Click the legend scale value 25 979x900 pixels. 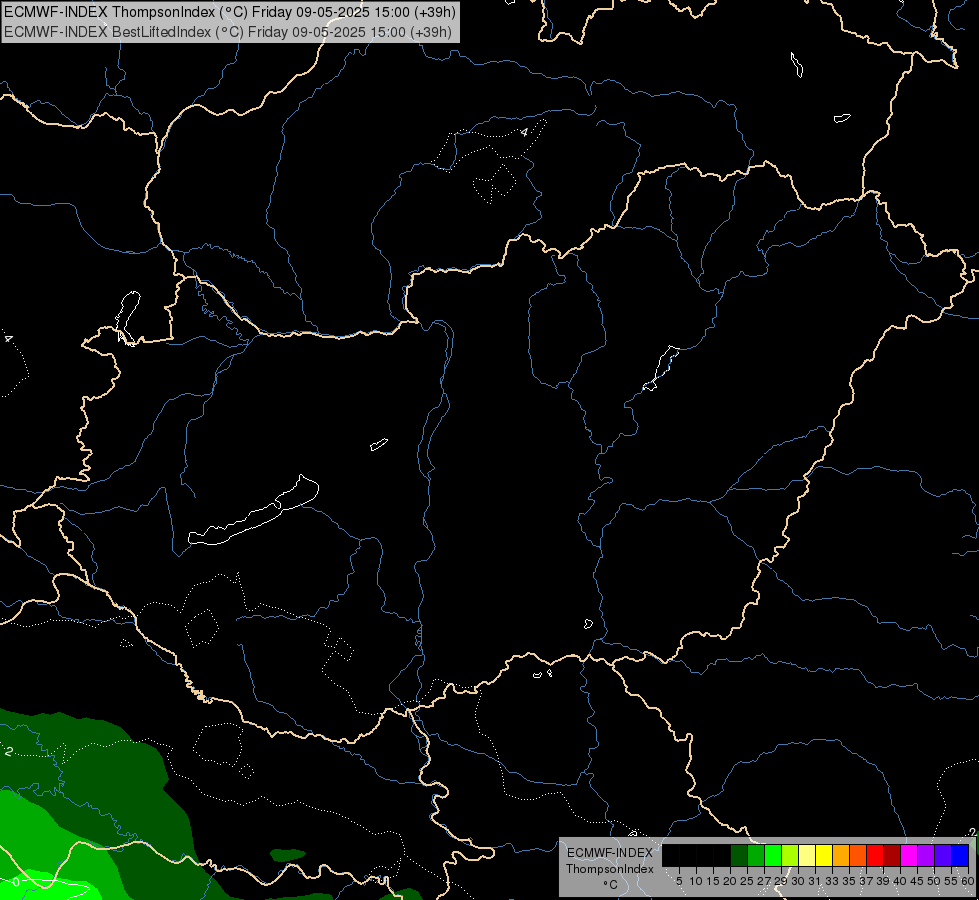tap(747, 881)
